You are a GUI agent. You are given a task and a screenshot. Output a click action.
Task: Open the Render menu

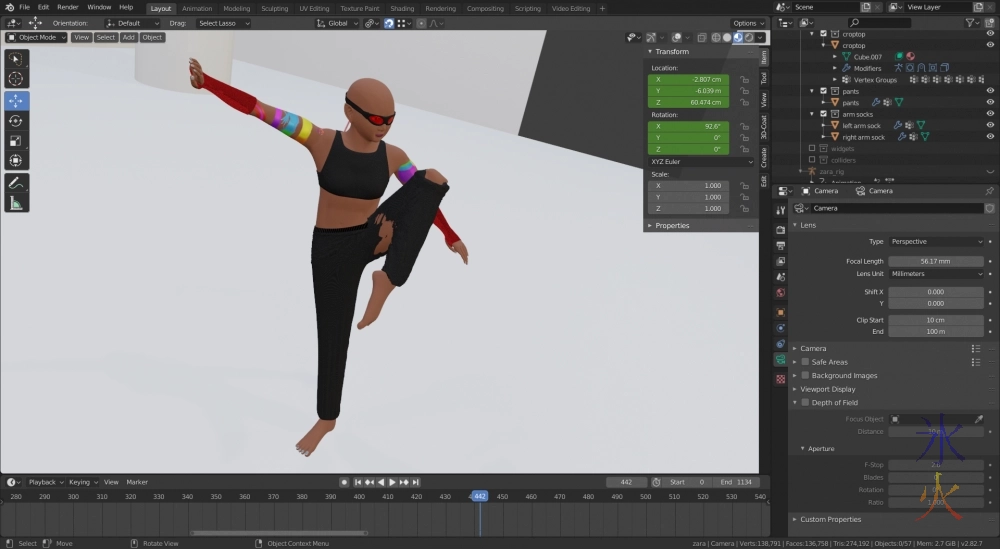(67, 7)
